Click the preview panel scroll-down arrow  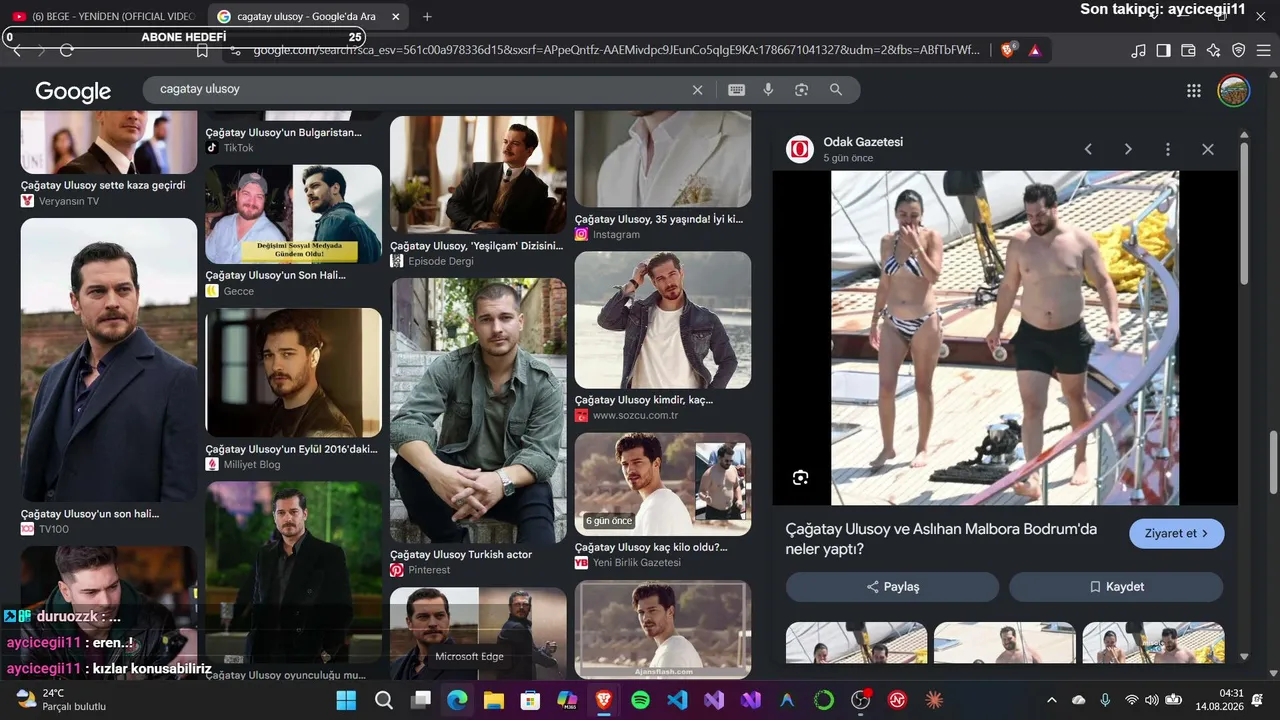1244,657
